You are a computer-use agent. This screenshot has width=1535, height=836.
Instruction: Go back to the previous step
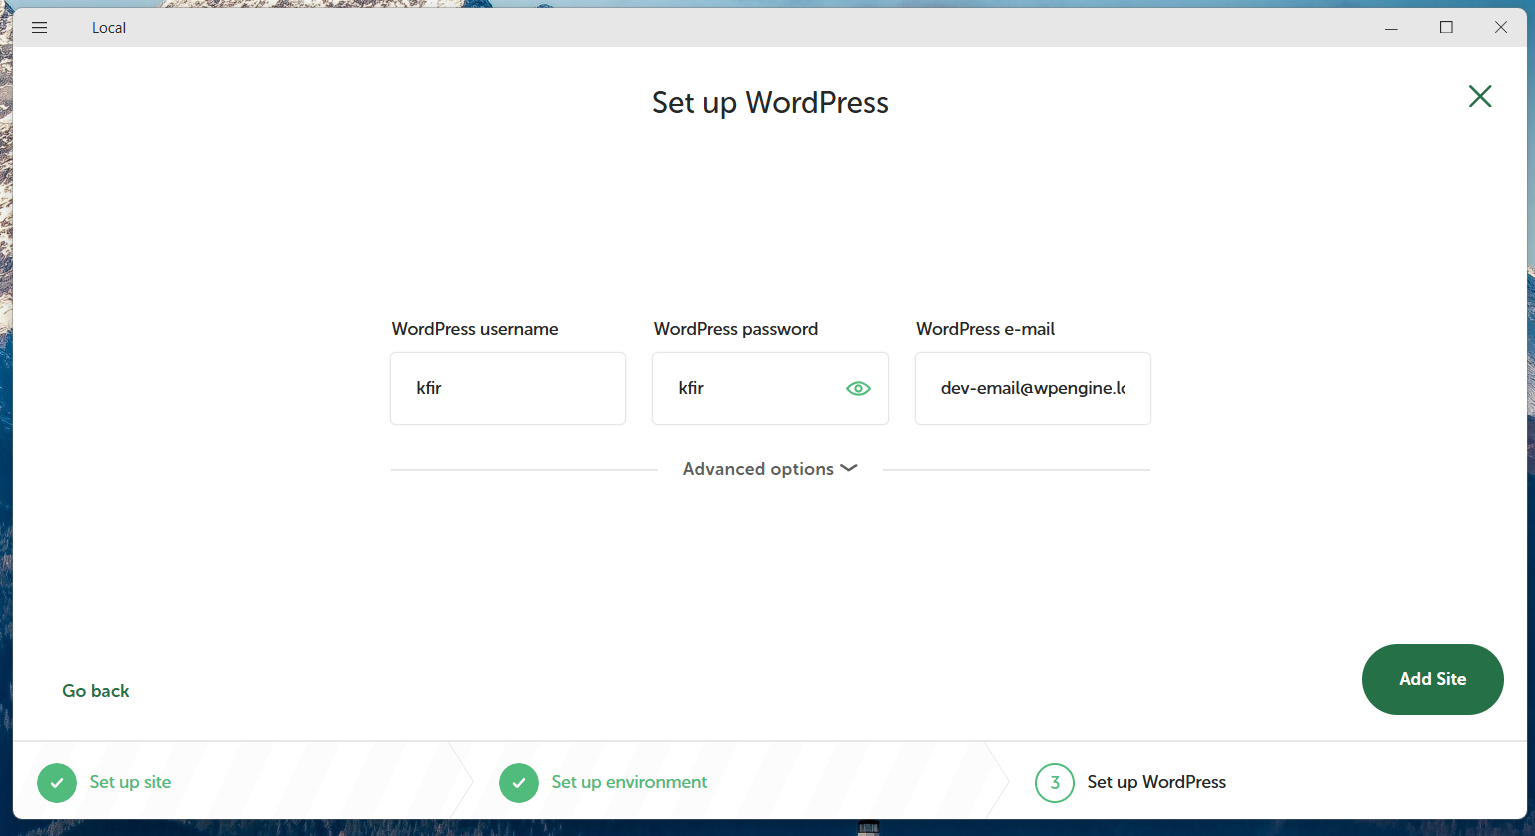click(96, 691)
